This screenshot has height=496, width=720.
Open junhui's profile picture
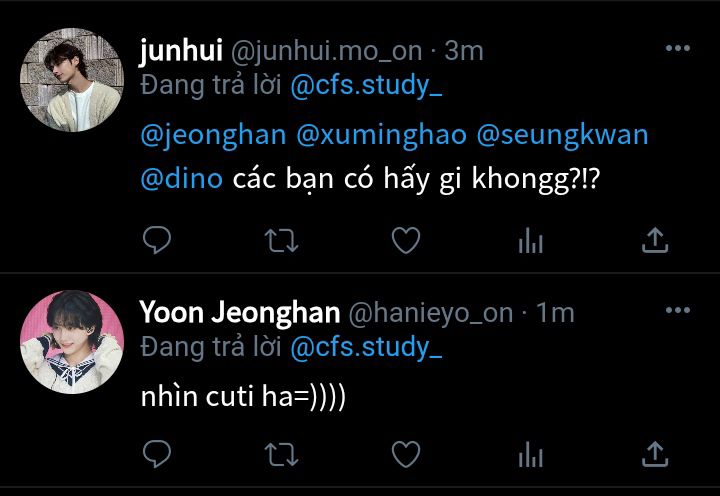[x=72, y=80]
